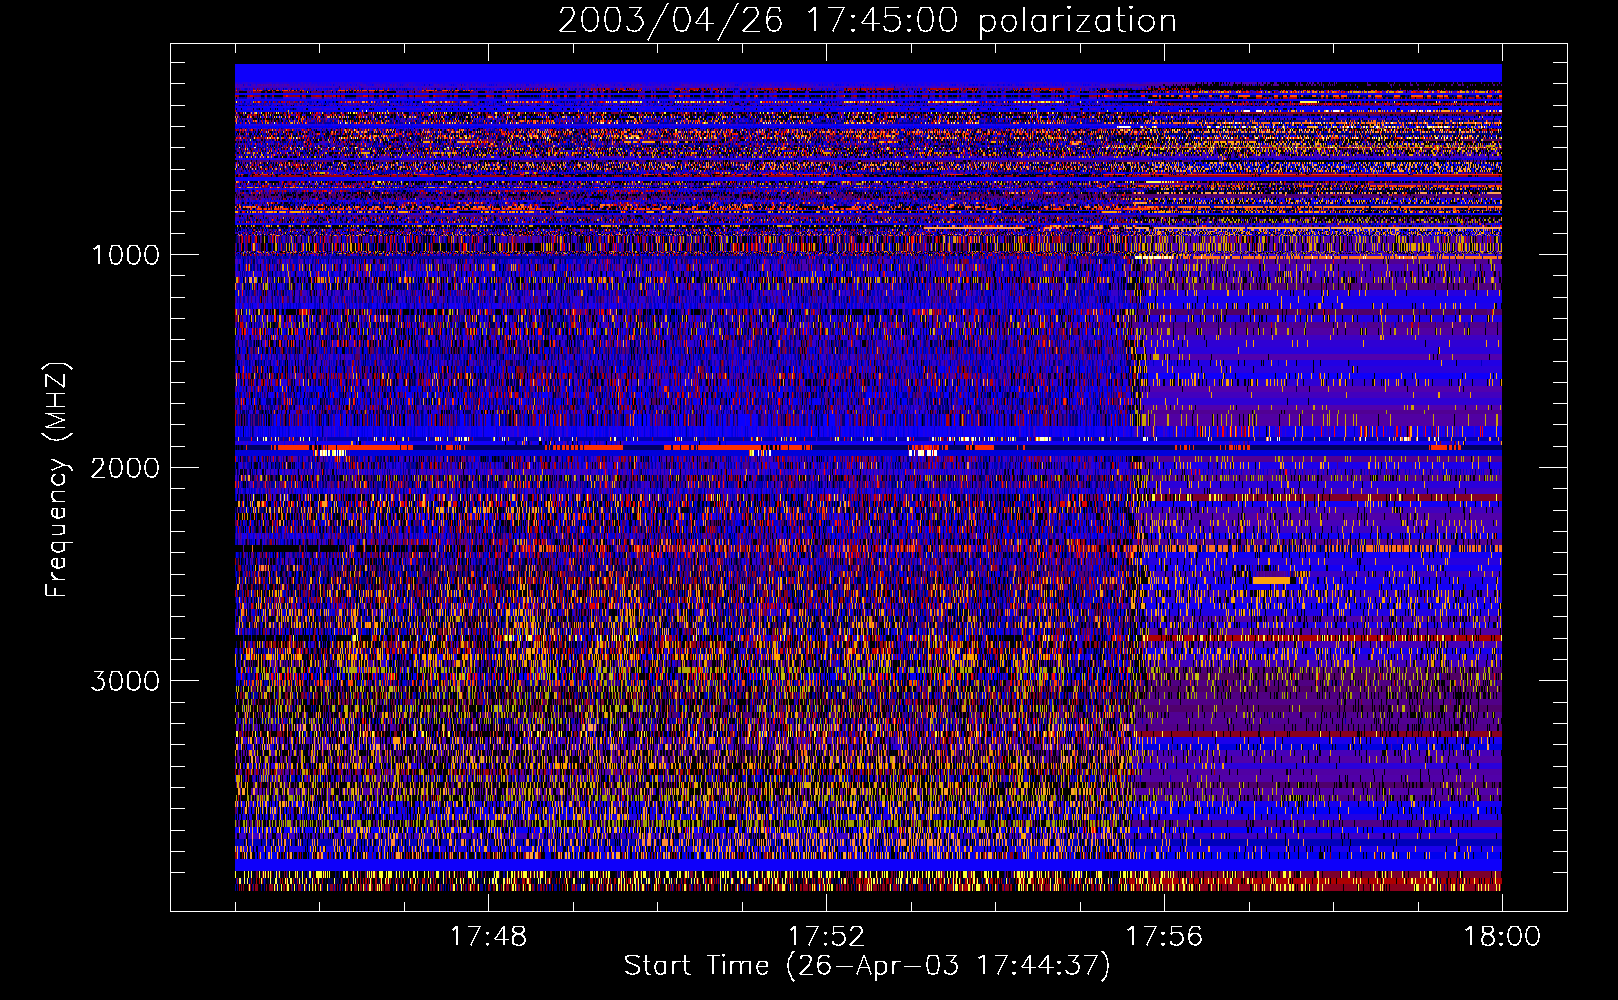Click the short orange burst near 2500 MHz

click(1271, 580)
